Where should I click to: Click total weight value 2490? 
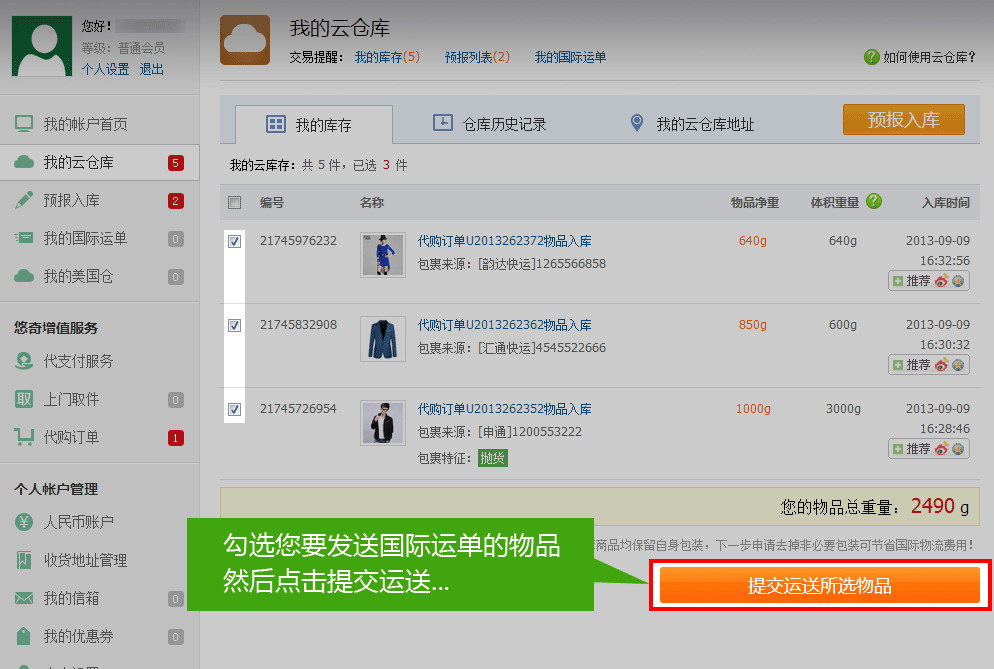click(x=933, y=506)
